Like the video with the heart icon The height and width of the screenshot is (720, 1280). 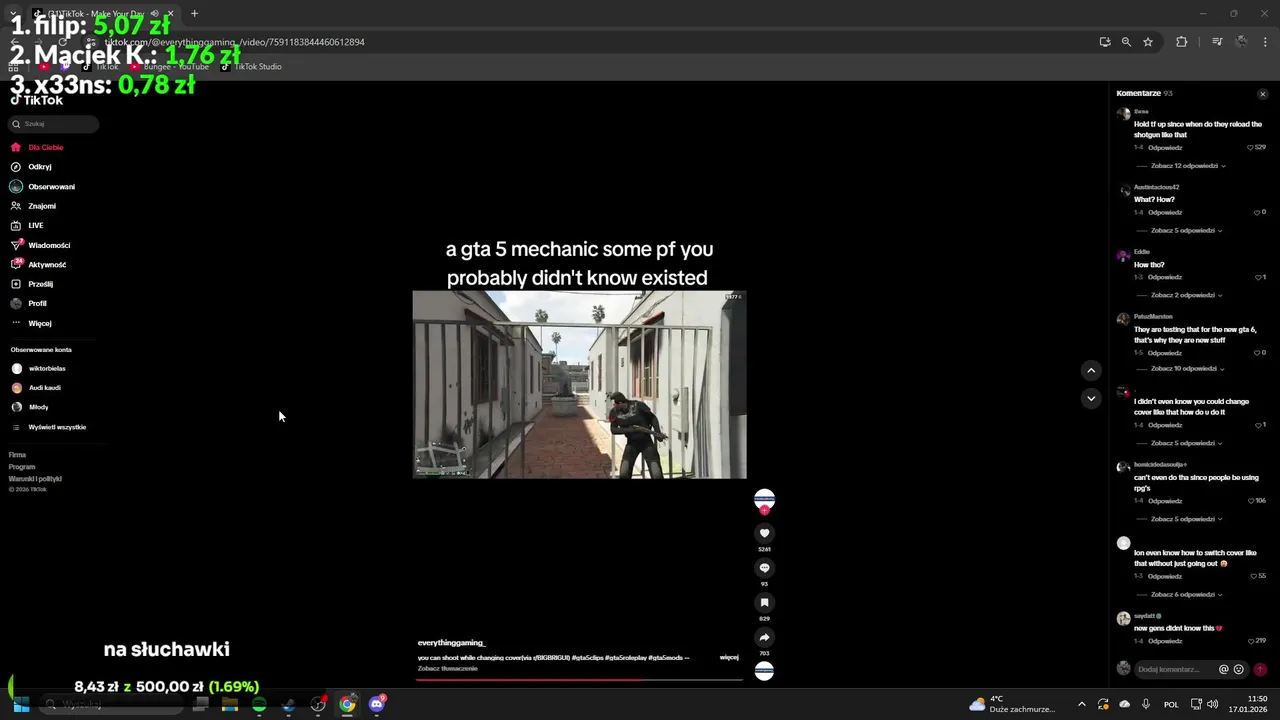click(764, 533)
